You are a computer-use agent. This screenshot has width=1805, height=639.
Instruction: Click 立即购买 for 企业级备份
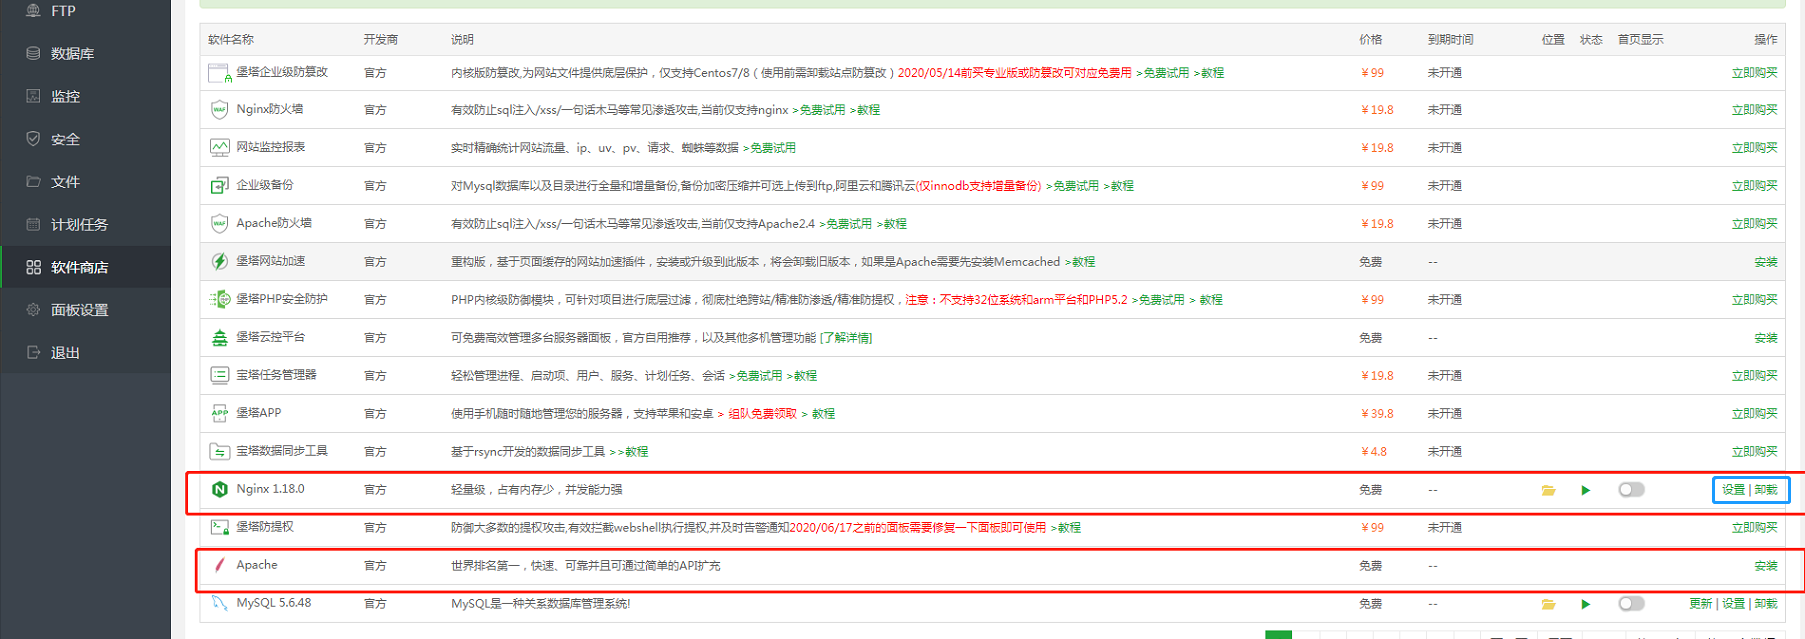tap(1754, 186)
